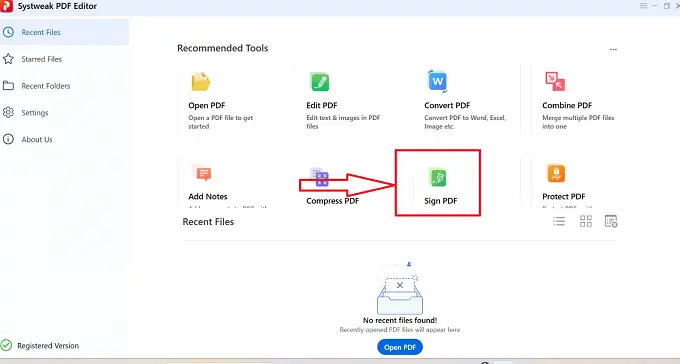Click the pink Combine PDF icon
680x364 pixels.
555,82
